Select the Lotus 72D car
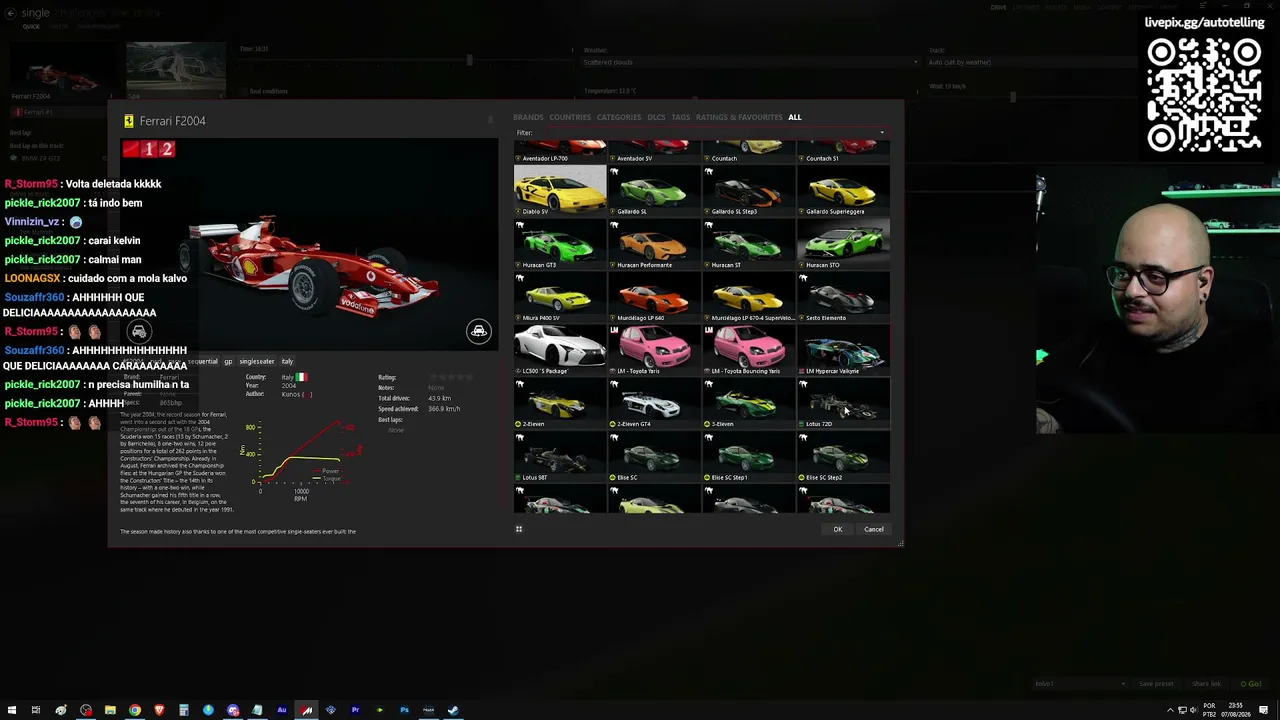 coord(843,404)
